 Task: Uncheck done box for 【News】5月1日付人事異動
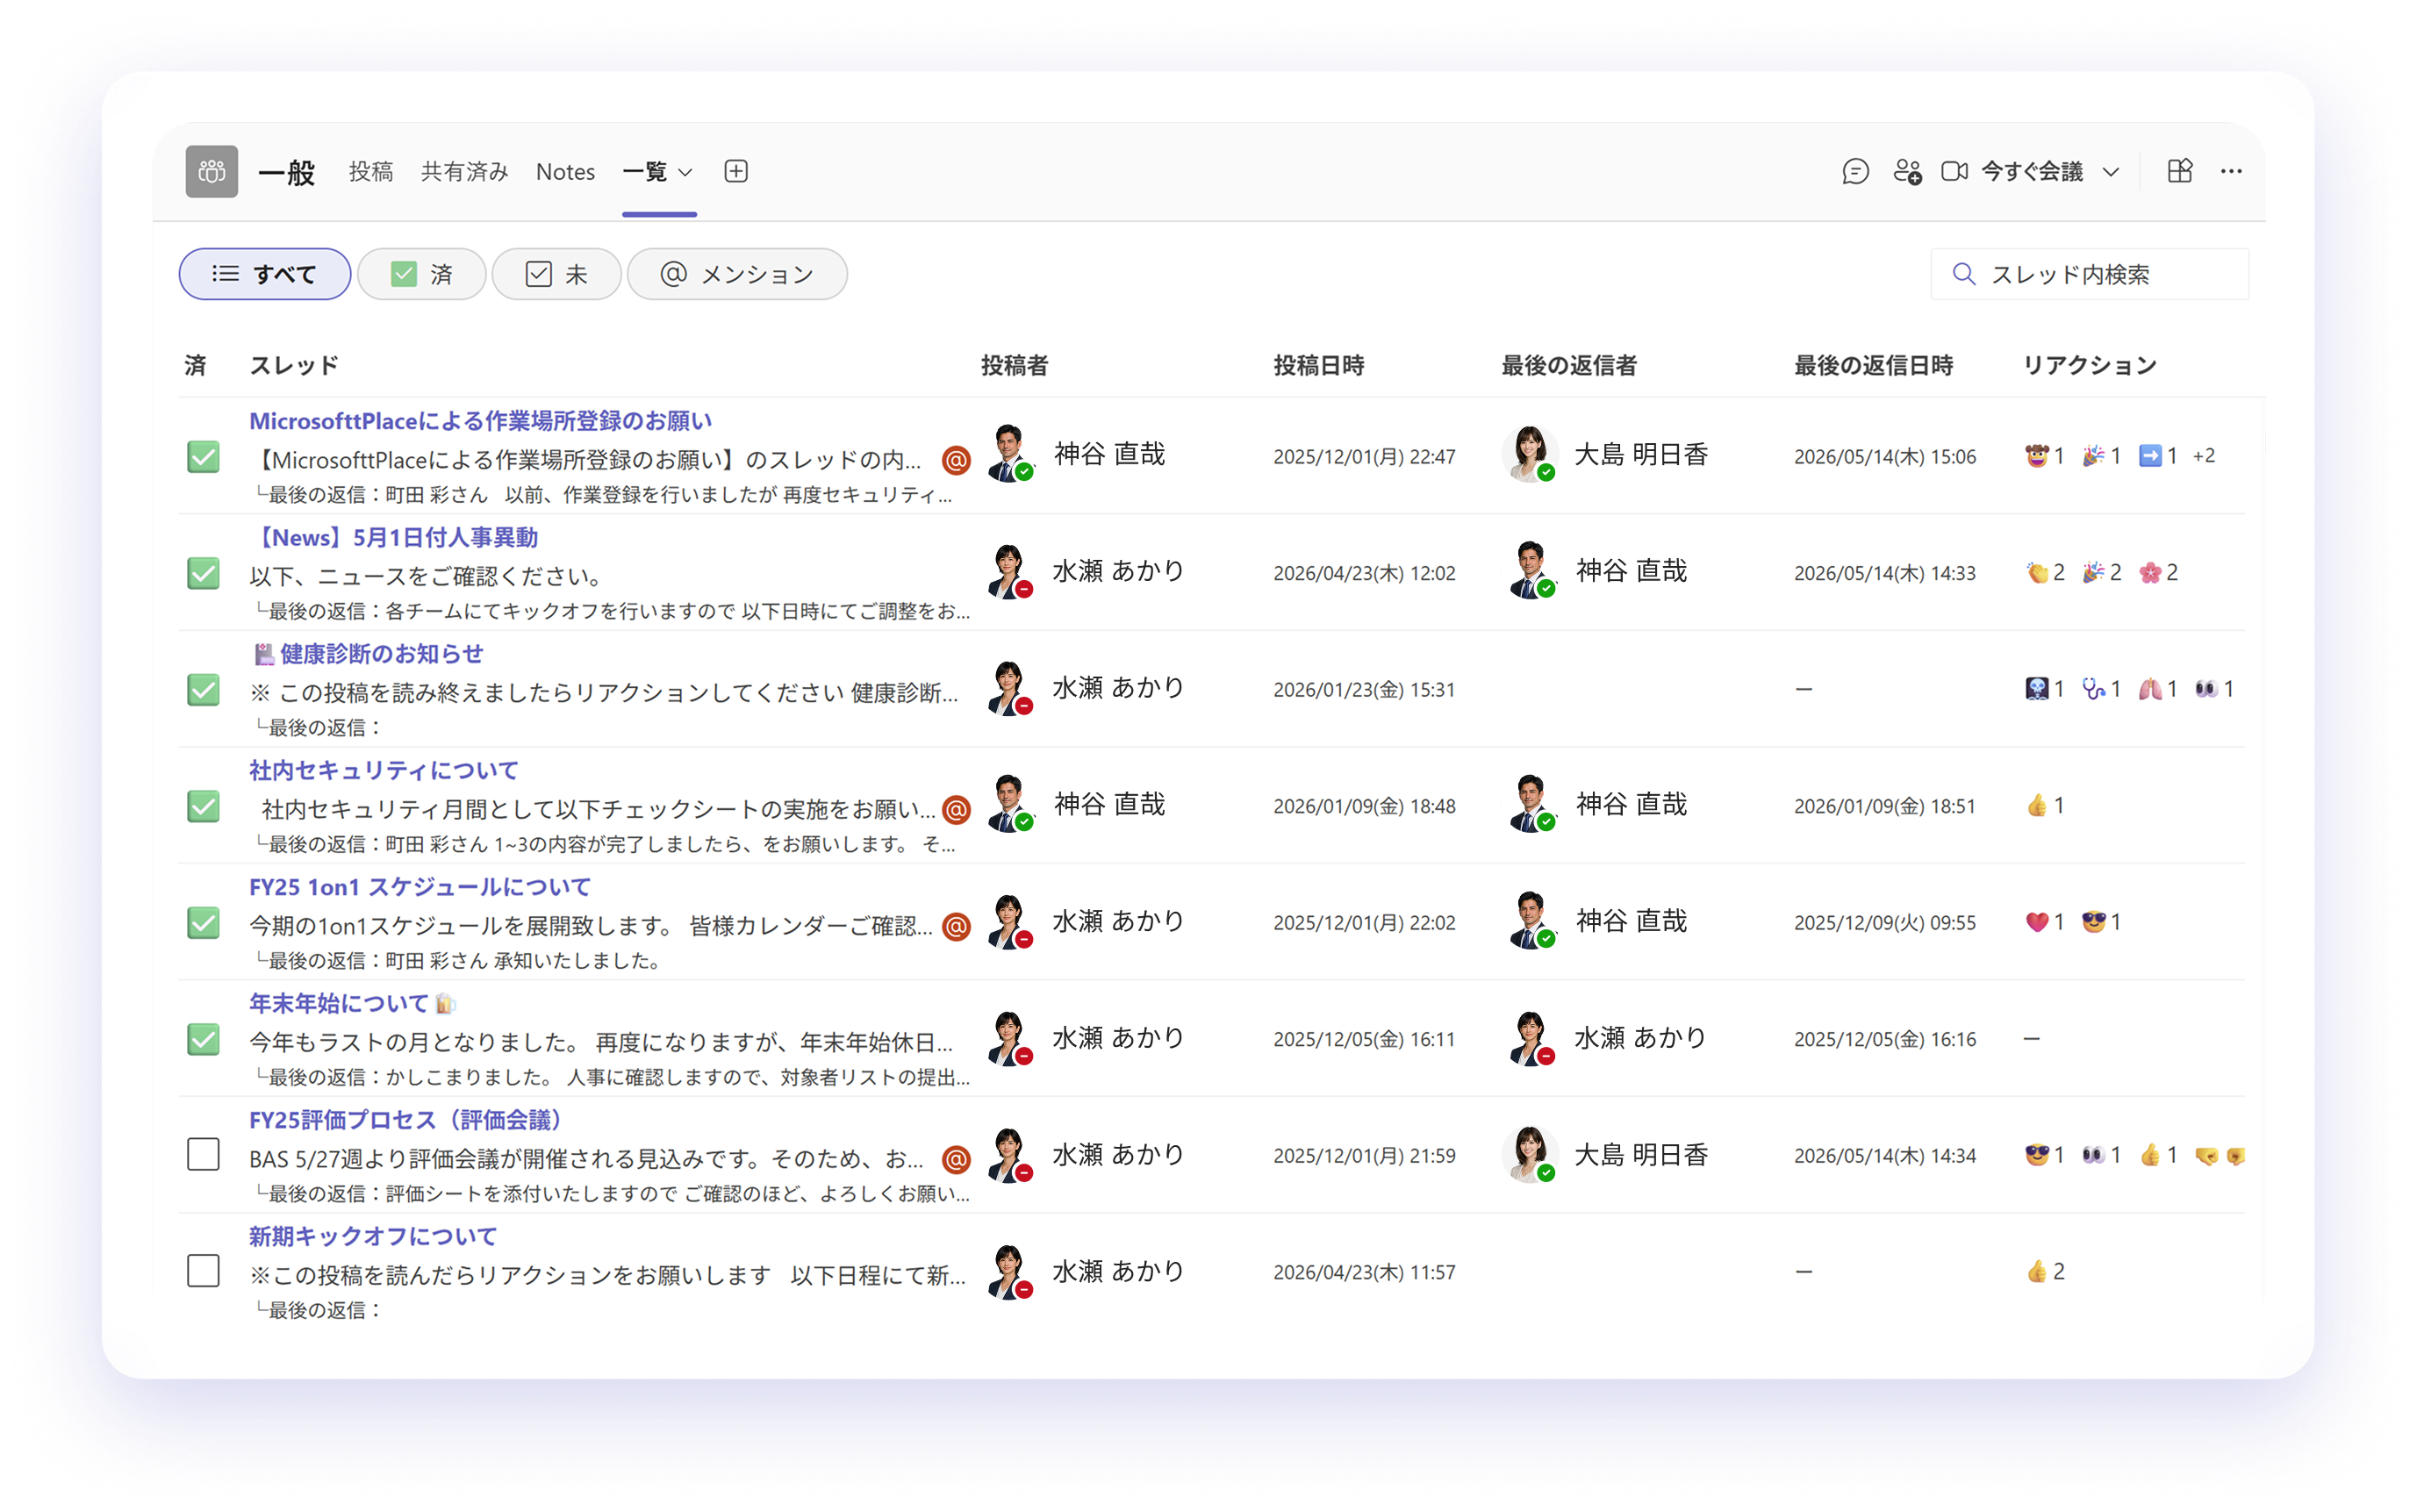pos(203,573)
